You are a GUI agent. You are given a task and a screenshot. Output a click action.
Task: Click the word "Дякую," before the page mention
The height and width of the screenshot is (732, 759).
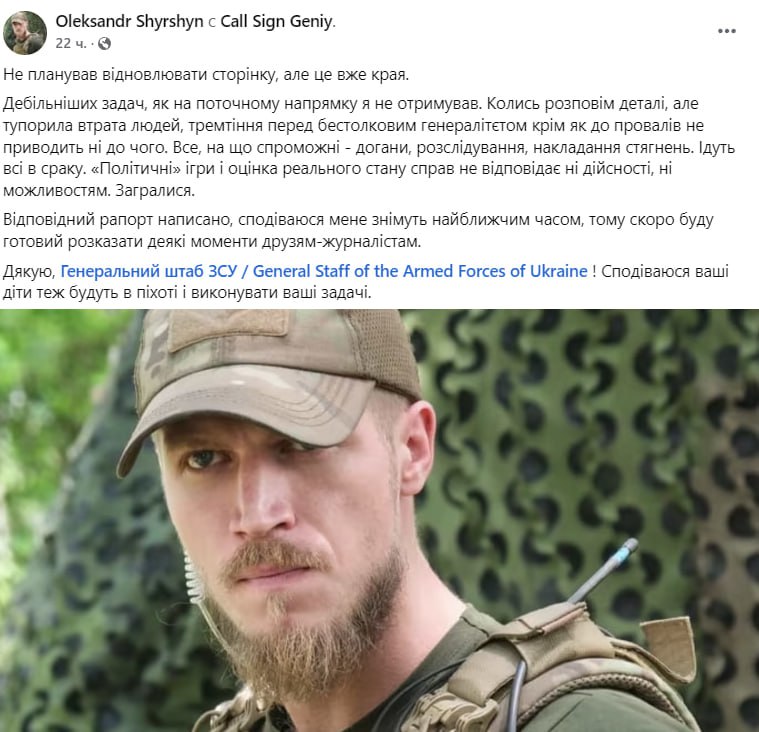[x=30, y=272]
